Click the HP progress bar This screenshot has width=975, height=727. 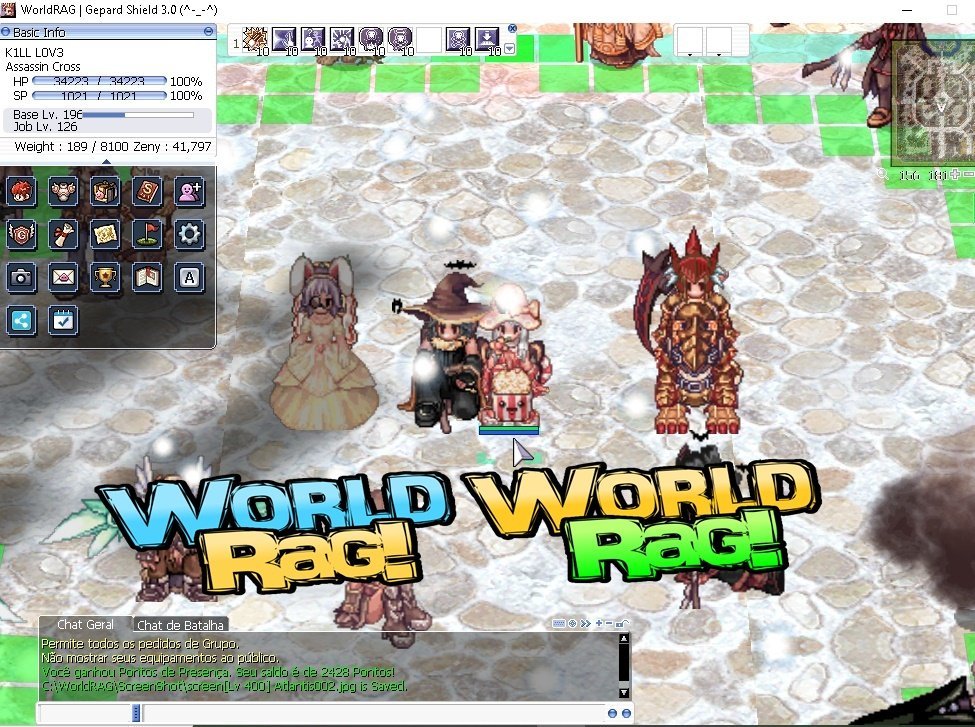coord(99,81)
